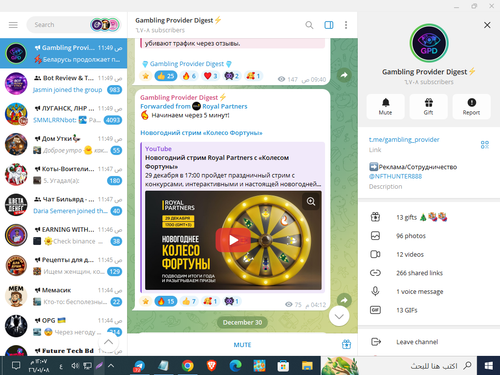Image resolution: width=500 pixels, height=375 pixels.
Task: Open the Gambling Provider Digest chat in list
Action: 63,53
